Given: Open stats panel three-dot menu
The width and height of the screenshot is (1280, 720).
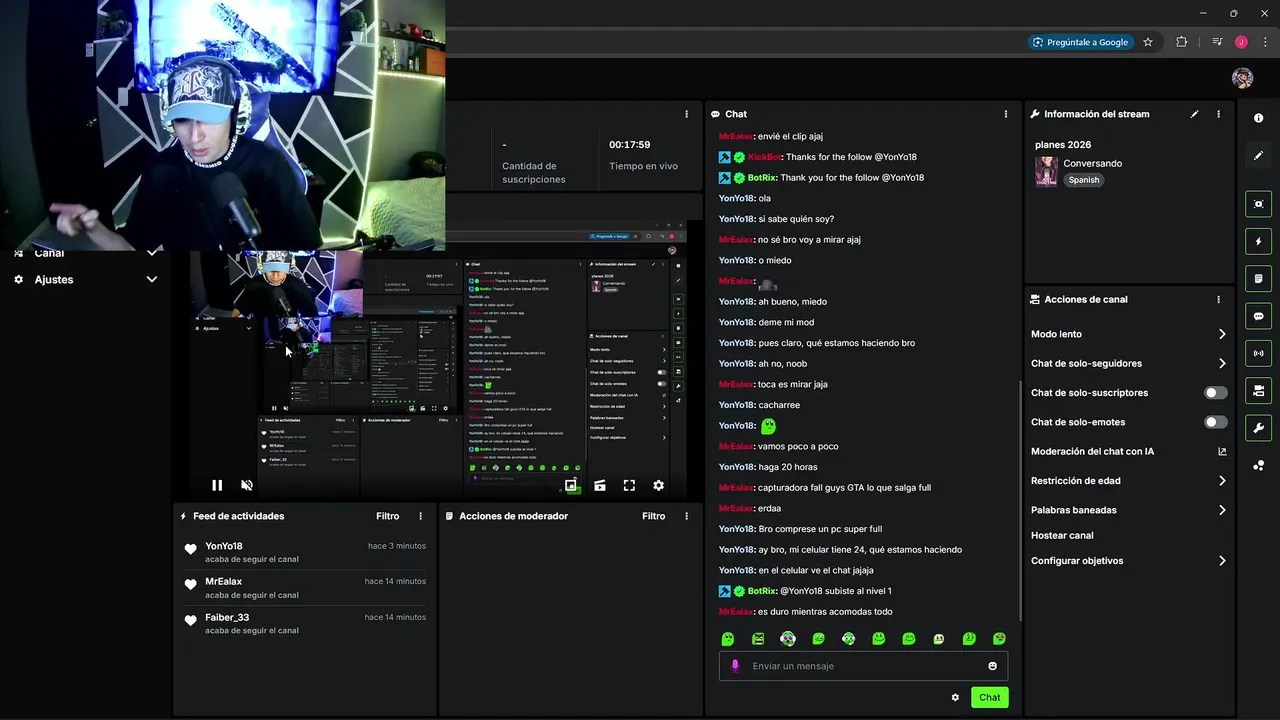Looking at the screenshot, I should point(686,114).
